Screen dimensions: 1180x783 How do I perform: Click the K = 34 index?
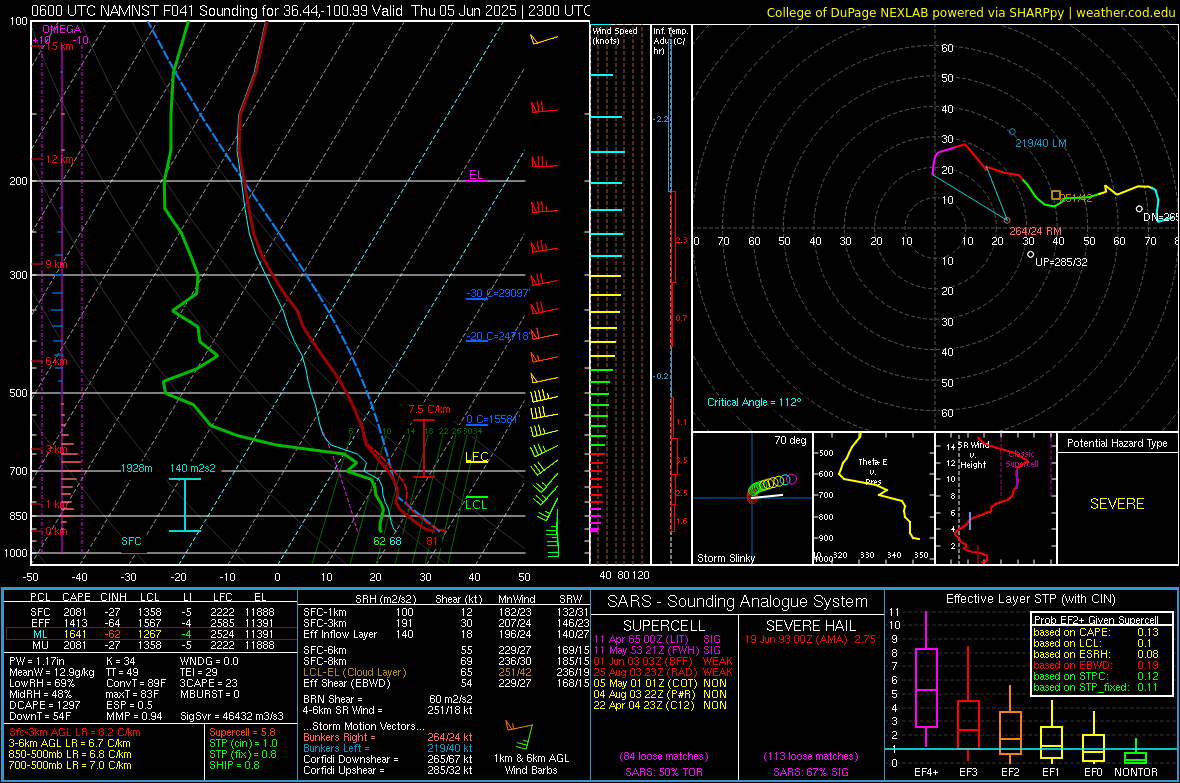(x=120, y=661)
